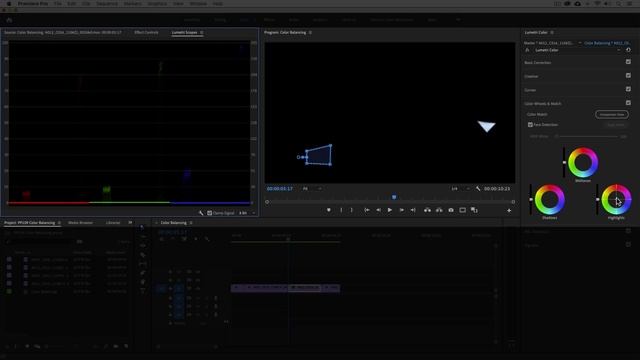Open Program monitor settings wrench icon
This screenshot has width=640, height=360.
pyautogui.click(x=478, y=189)
